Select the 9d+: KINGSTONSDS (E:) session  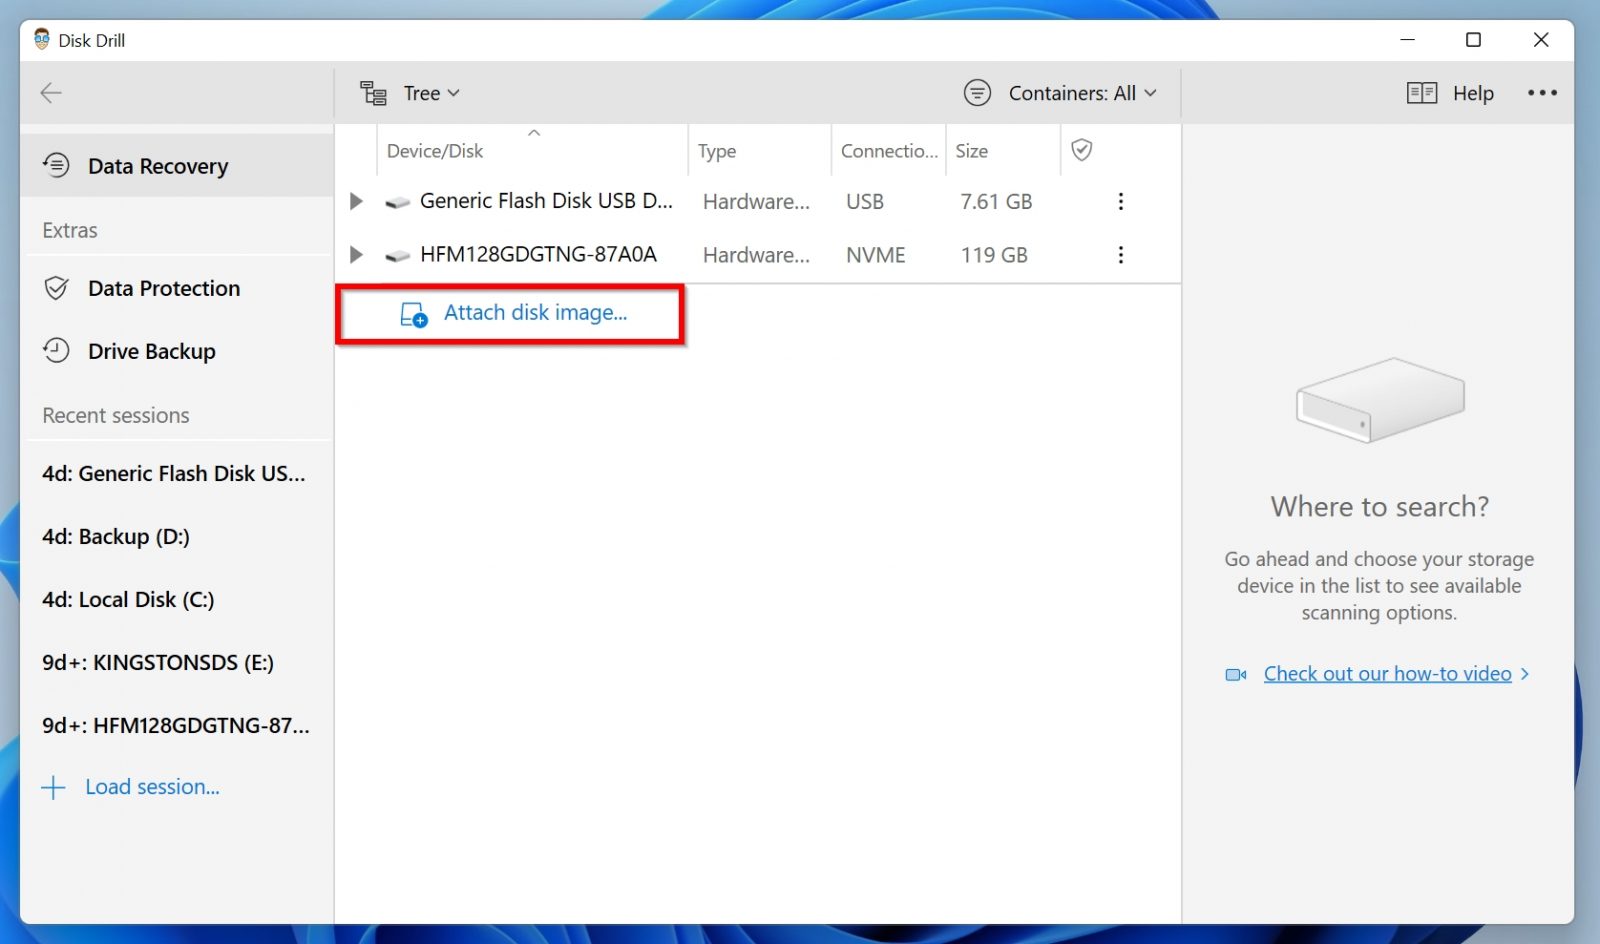point(159,662)
